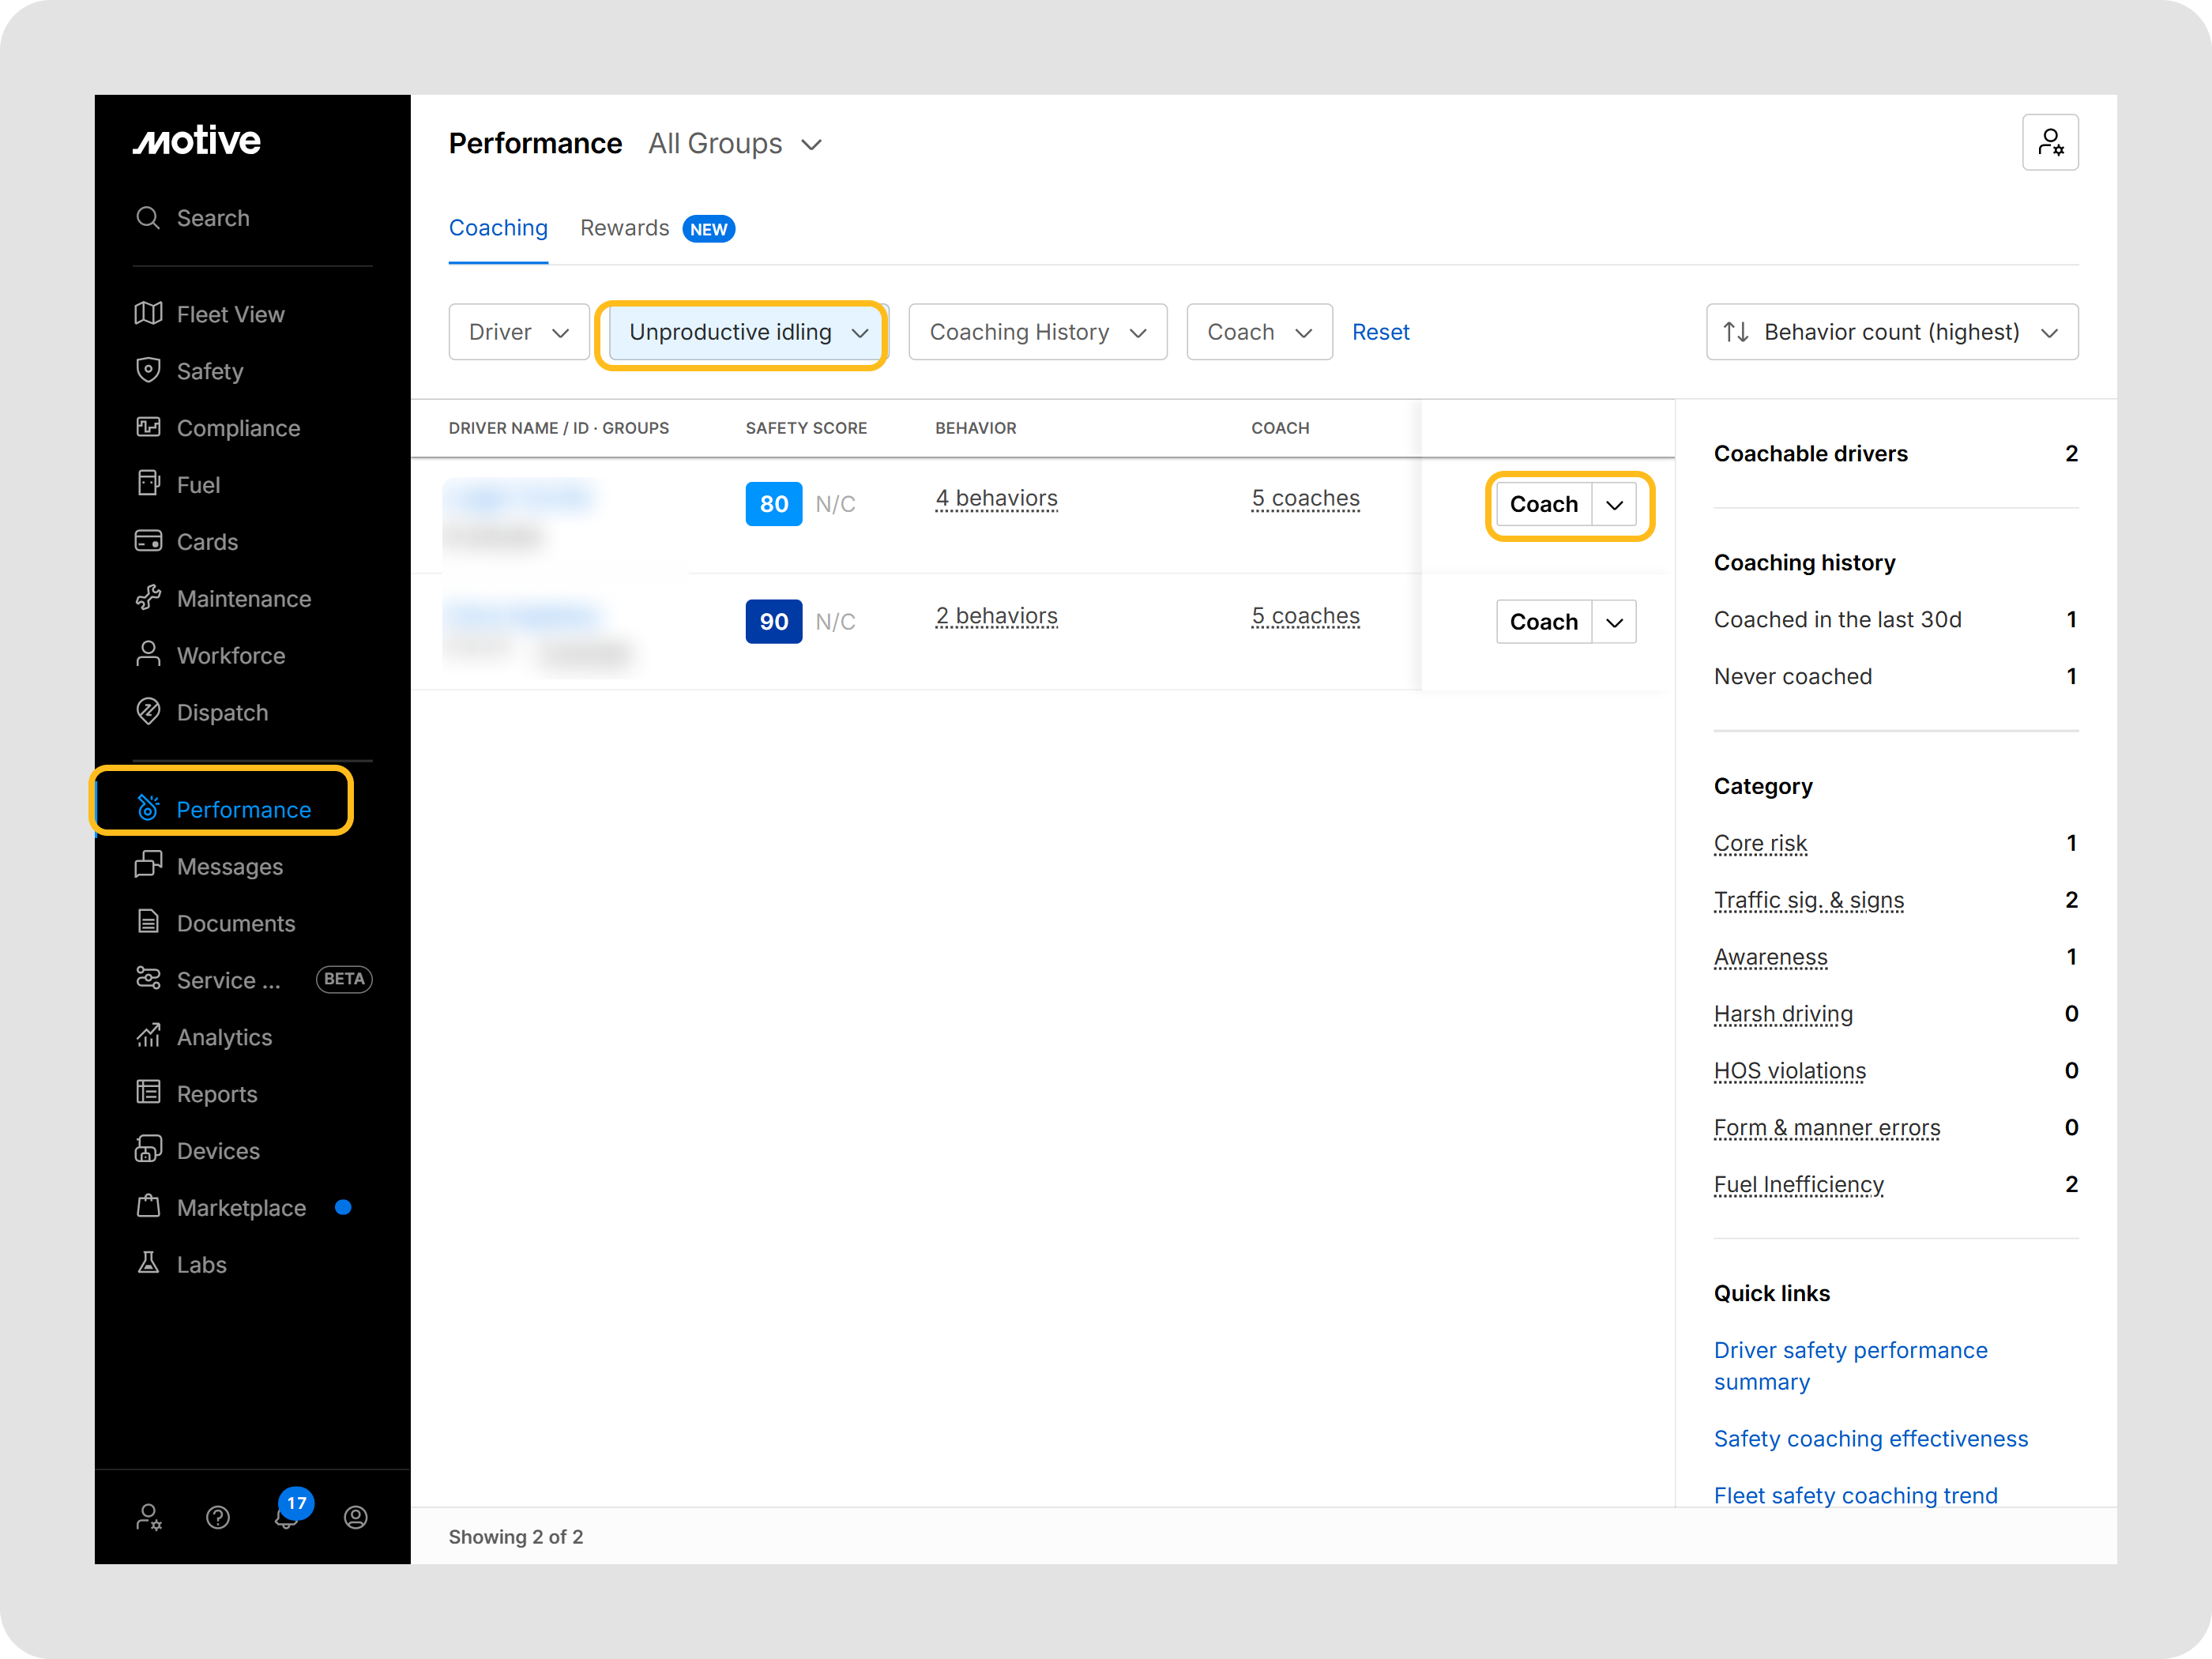Open the user profile icon in sidebar footer
Screen dimensions: 2212x1659
click(356, 1517)
